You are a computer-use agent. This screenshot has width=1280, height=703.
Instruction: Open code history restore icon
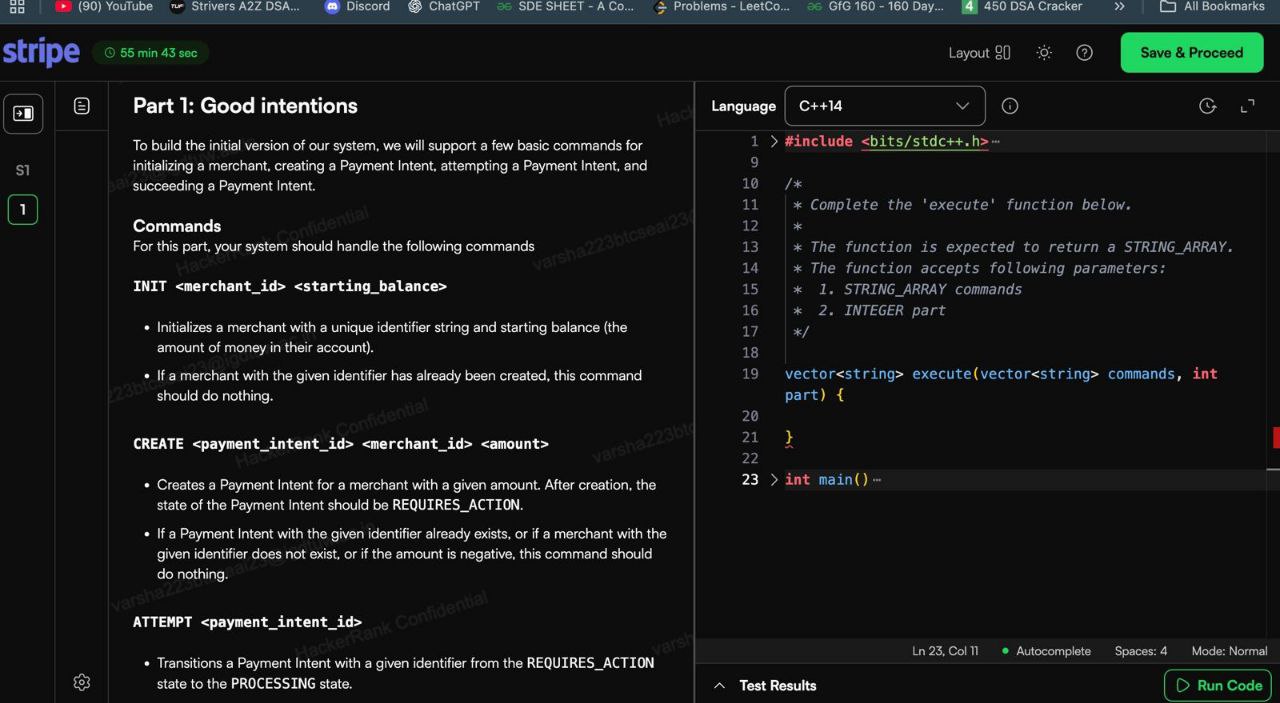[x=1207, y=106]
